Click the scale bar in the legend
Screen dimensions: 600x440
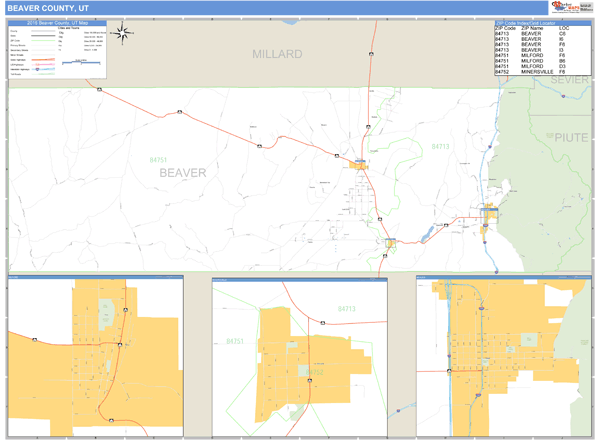pyautogui.click(x=81, y=62)
